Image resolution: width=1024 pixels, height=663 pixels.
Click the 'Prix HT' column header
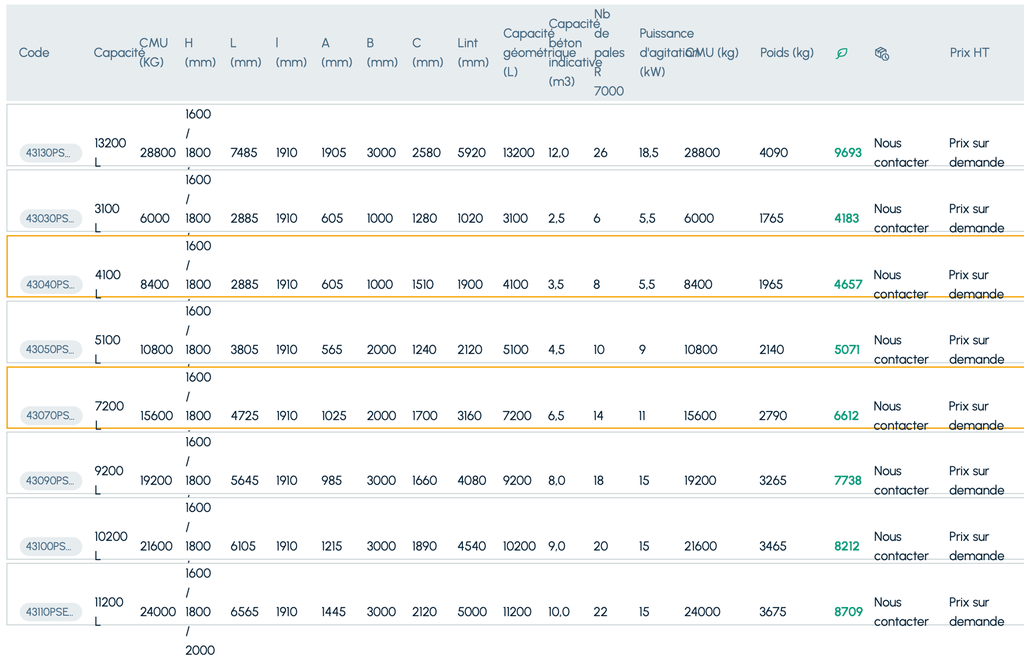pyautogui.click(x=969, y=53)
